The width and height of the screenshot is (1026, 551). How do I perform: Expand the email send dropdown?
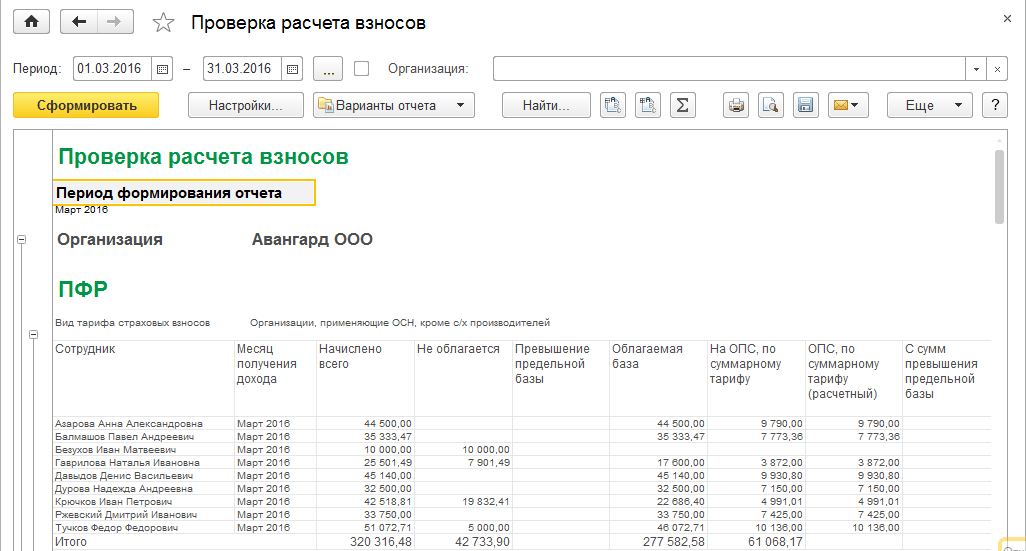point(848,105)
